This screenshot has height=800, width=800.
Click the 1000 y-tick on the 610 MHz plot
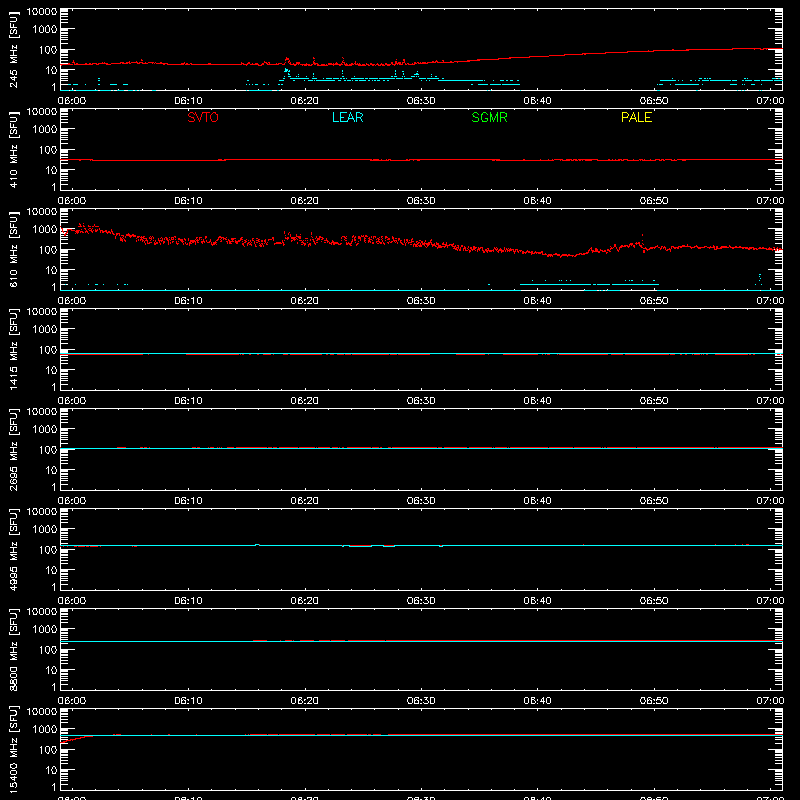click(x=45, y=230)
